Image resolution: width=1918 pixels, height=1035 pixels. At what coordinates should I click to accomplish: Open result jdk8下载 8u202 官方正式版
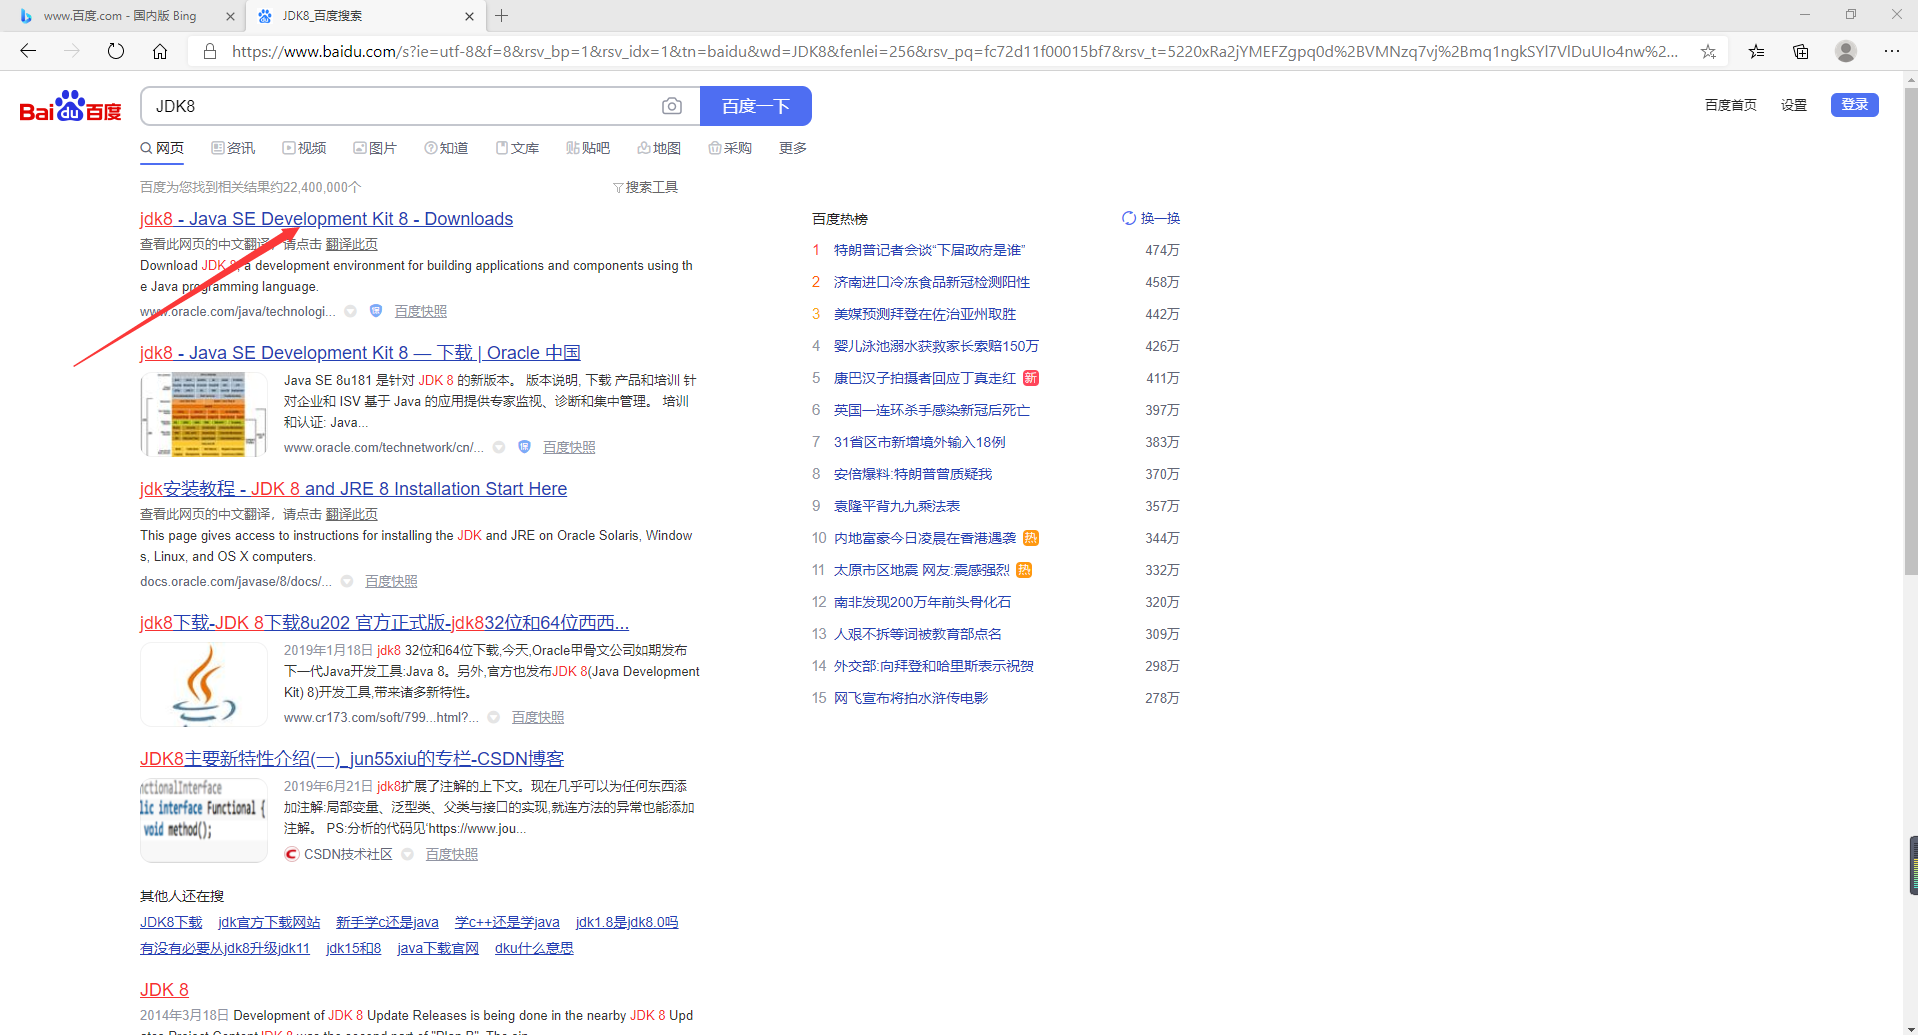click(384, 623)
